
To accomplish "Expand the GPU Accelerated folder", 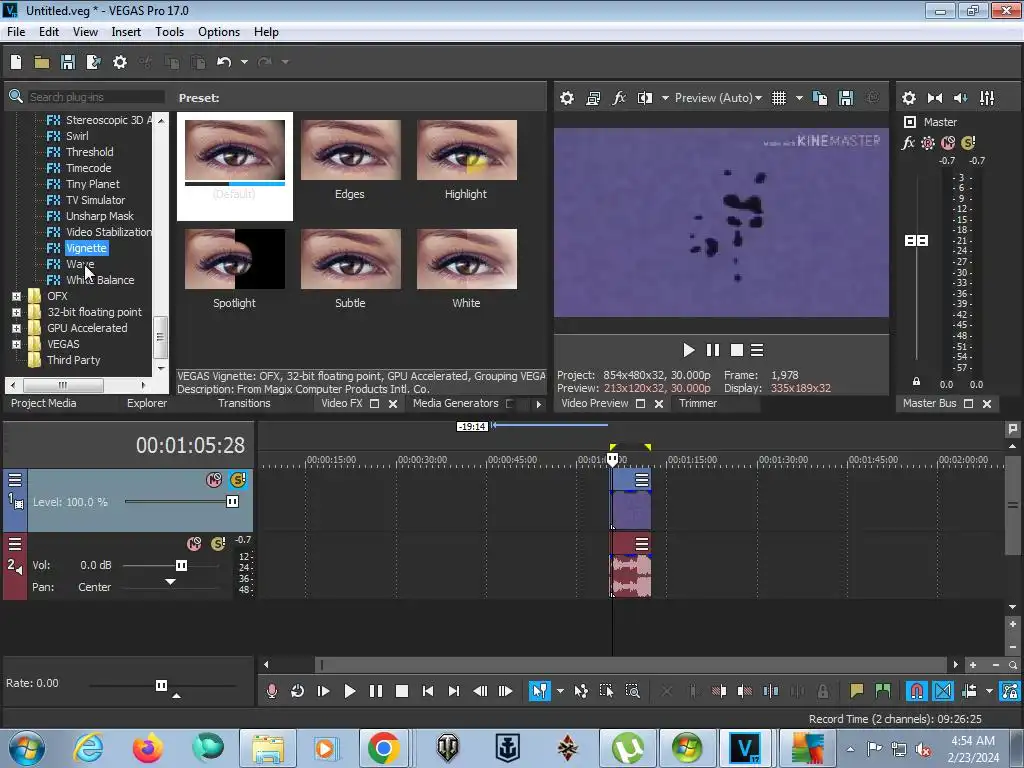I will point(16,328).
